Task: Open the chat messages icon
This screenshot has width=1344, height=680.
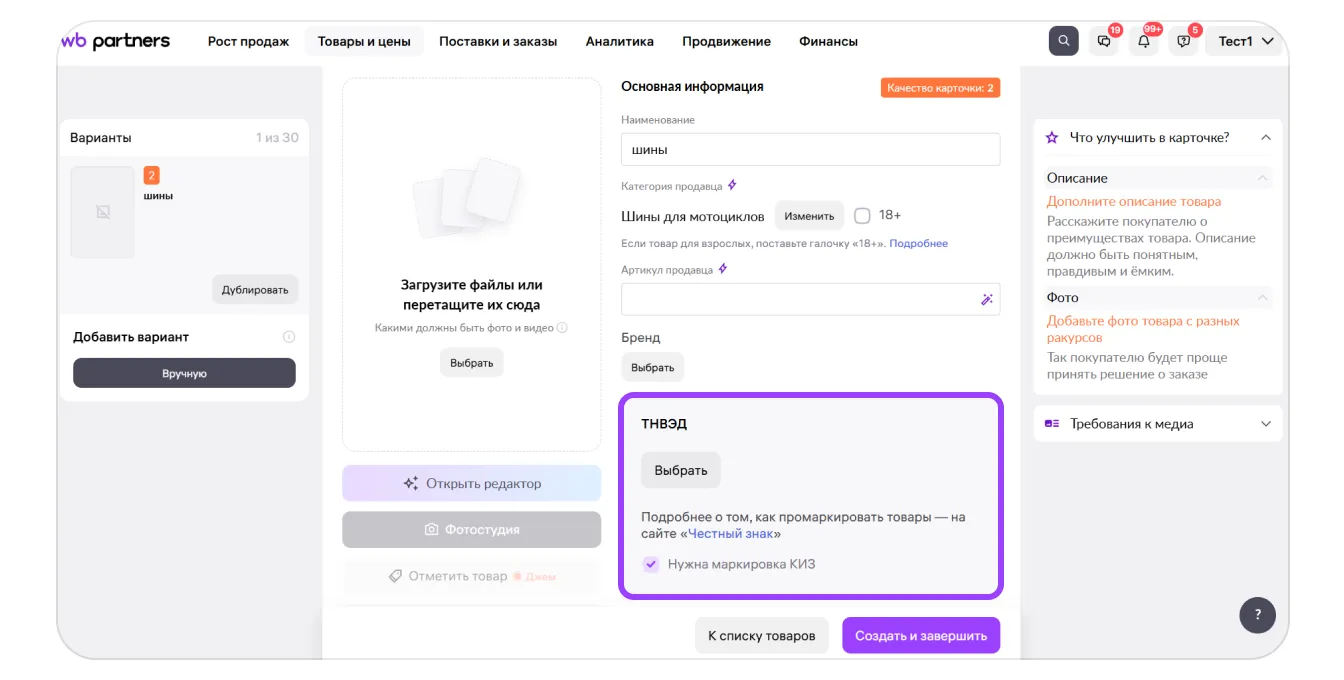Action: 1104,41
